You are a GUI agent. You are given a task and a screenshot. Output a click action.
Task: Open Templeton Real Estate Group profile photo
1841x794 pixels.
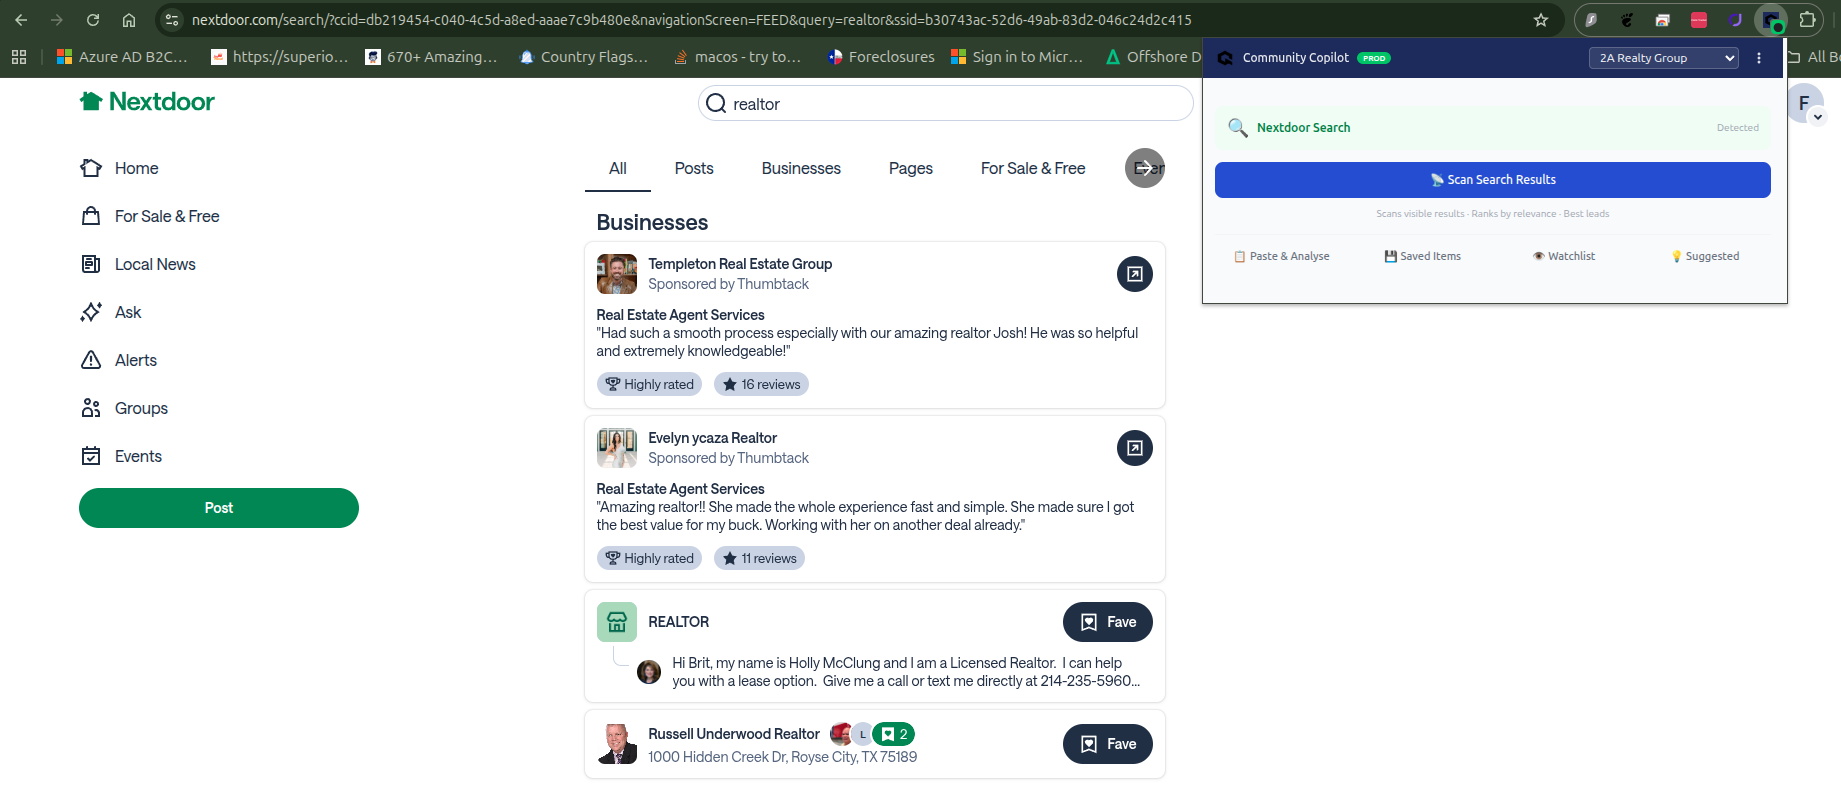[617, 274]
